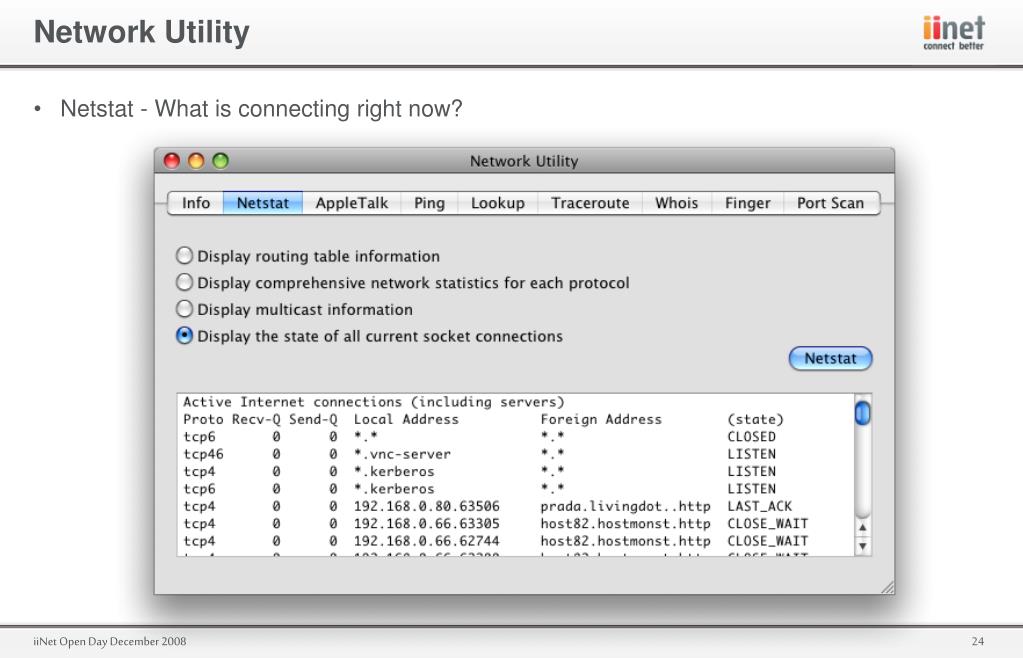Click foreign address 'prada.livingdot..http'

[x=625, y=506]
